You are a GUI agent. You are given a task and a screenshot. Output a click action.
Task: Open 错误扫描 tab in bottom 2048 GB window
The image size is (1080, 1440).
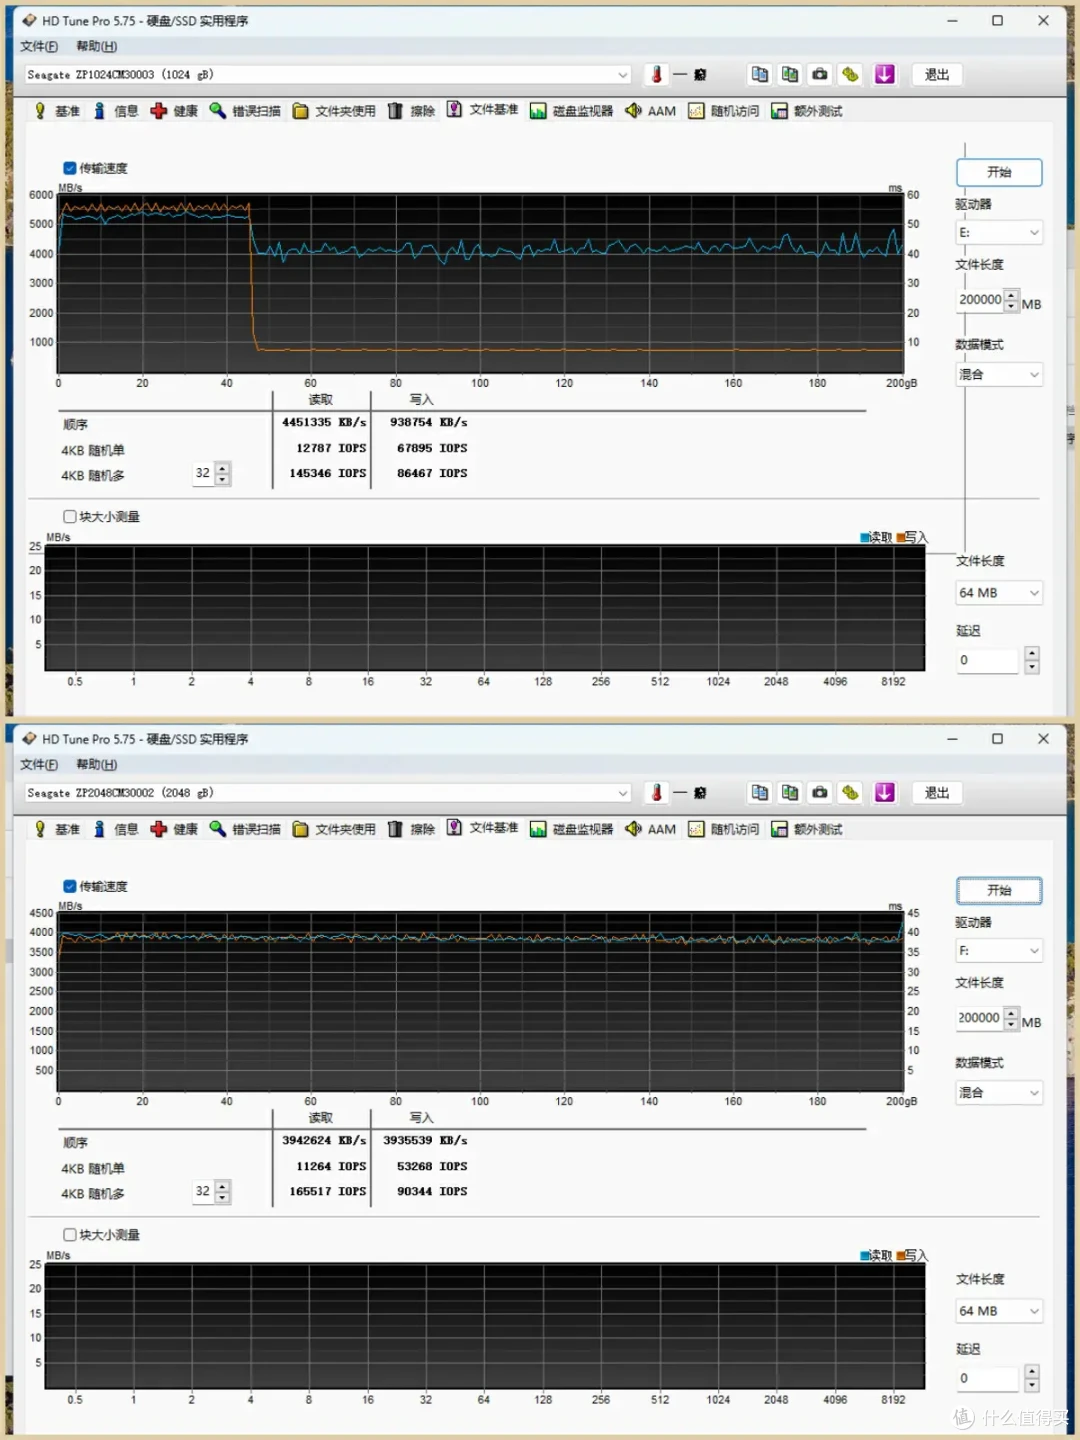[245, 829]
